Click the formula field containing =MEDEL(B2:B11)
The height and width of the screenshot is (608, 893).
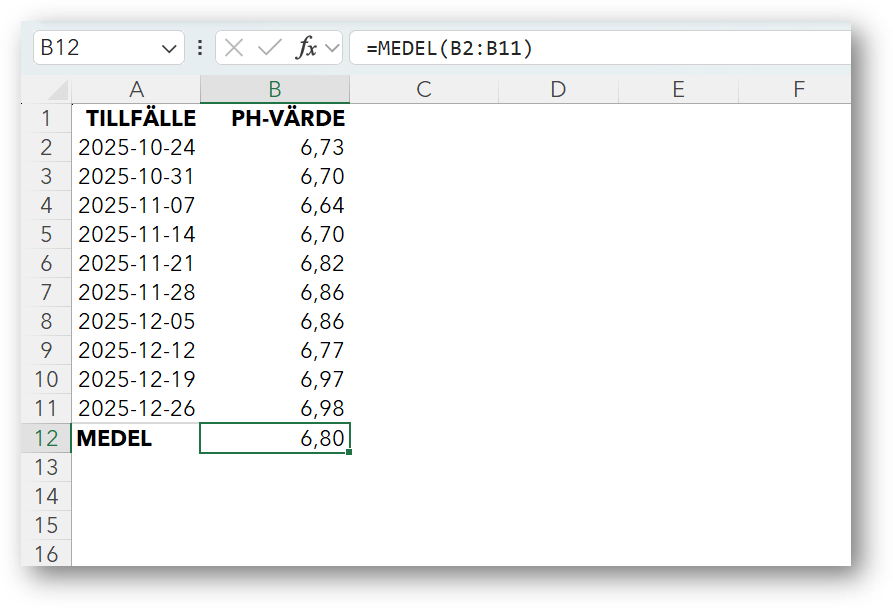tap(600, 48)
